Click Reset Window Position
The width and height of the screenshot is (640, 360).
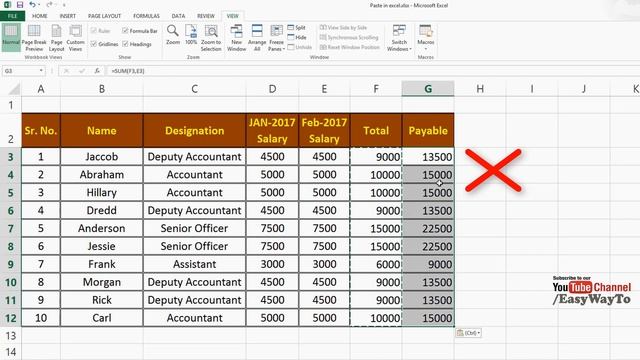click(x=349, y=47)
